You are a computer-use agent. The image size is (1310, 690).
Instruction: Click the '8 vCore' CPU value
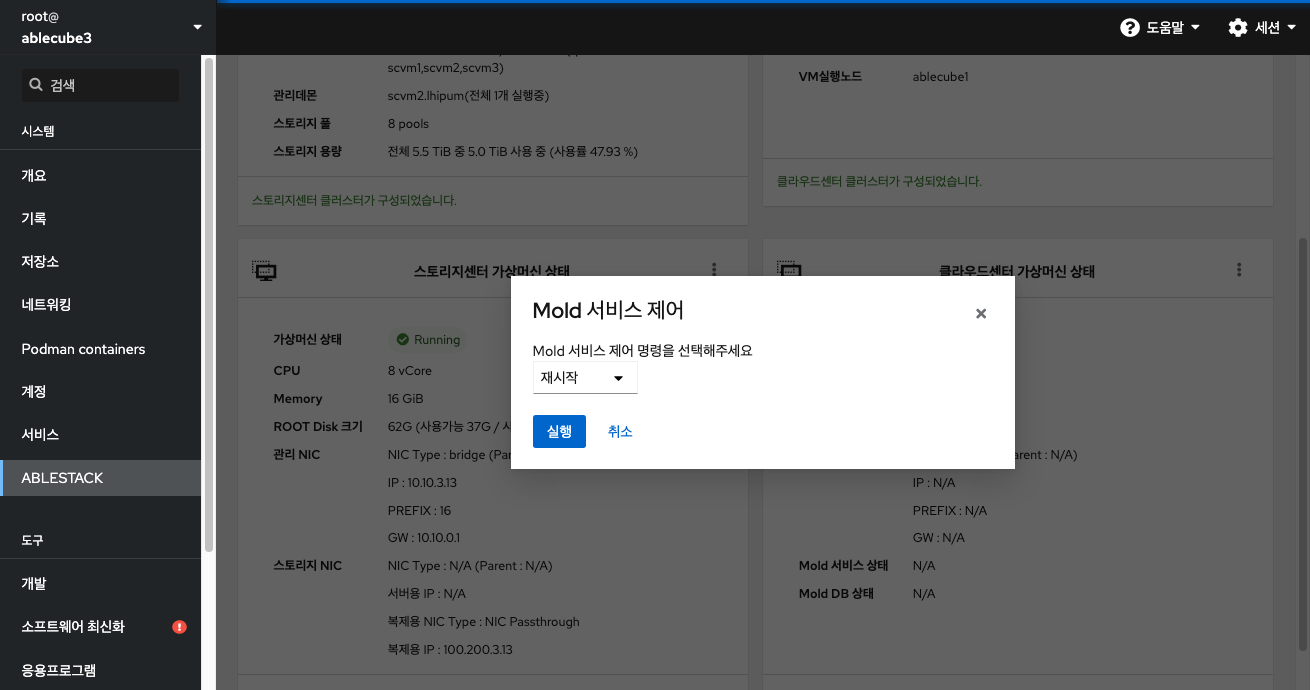pyautogui.click(x=410, y=371)
